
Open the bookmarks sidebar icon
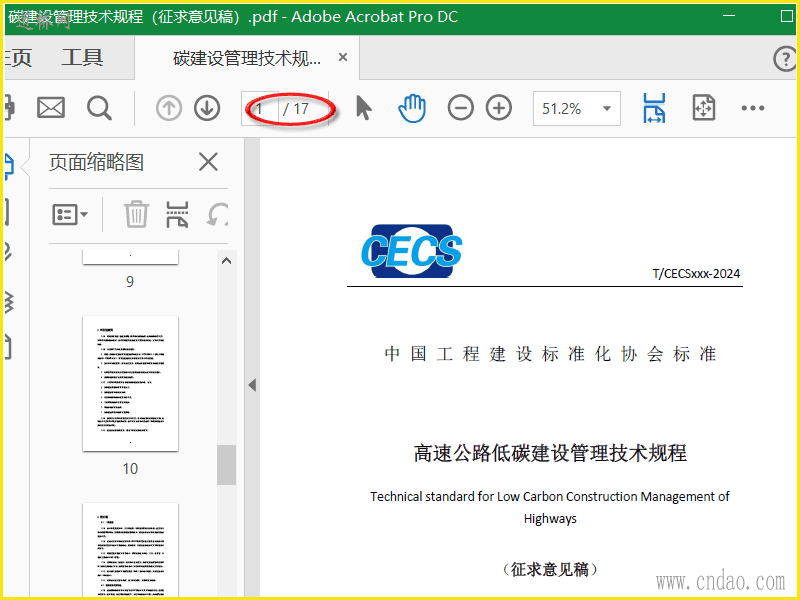click(x=8, y=212)
